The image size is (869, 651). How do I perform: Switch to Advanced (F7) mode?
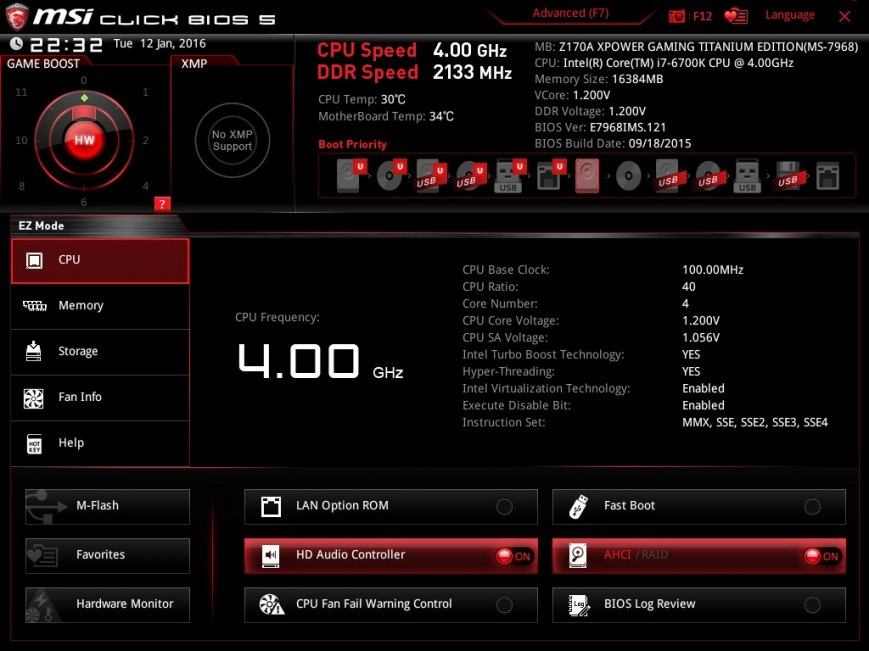(570, 13)
